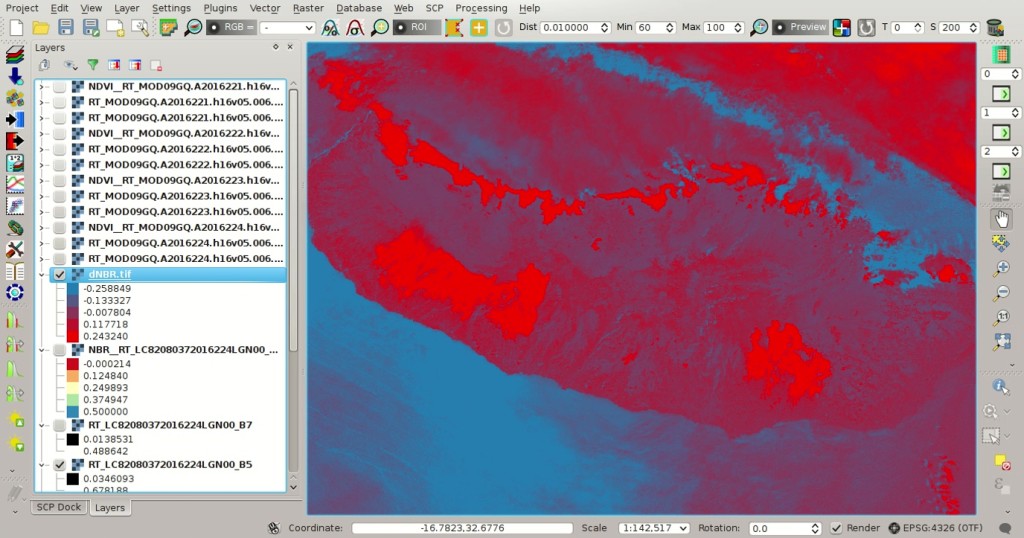Uncheck the RT_LC82080372016224LGN00_B5 layer checkbox
Viewport: 1024px width, 538px height.
[59, 465]
